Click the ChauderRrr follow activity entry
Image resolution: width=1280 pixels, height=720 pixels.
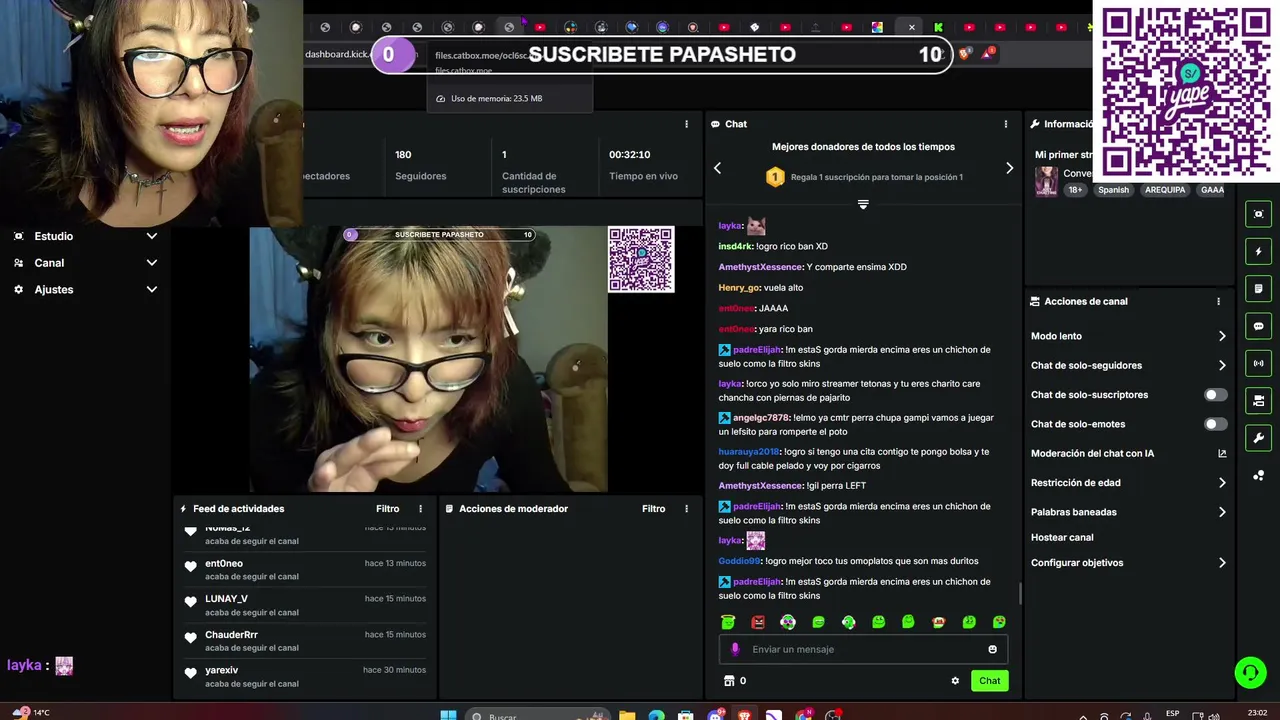coord(306,641)
